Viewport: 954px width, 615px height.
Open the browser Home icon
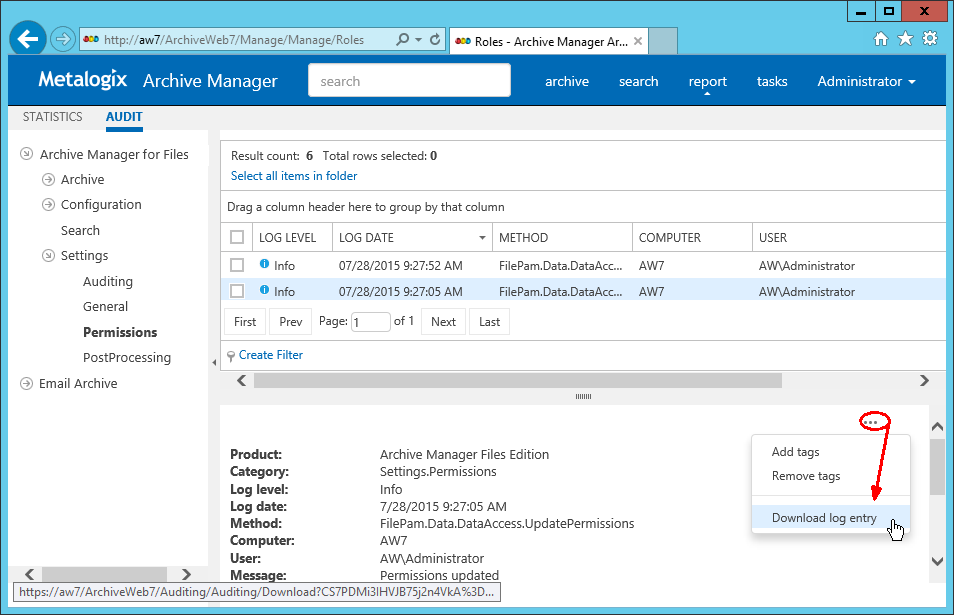[x=881, y=39]
